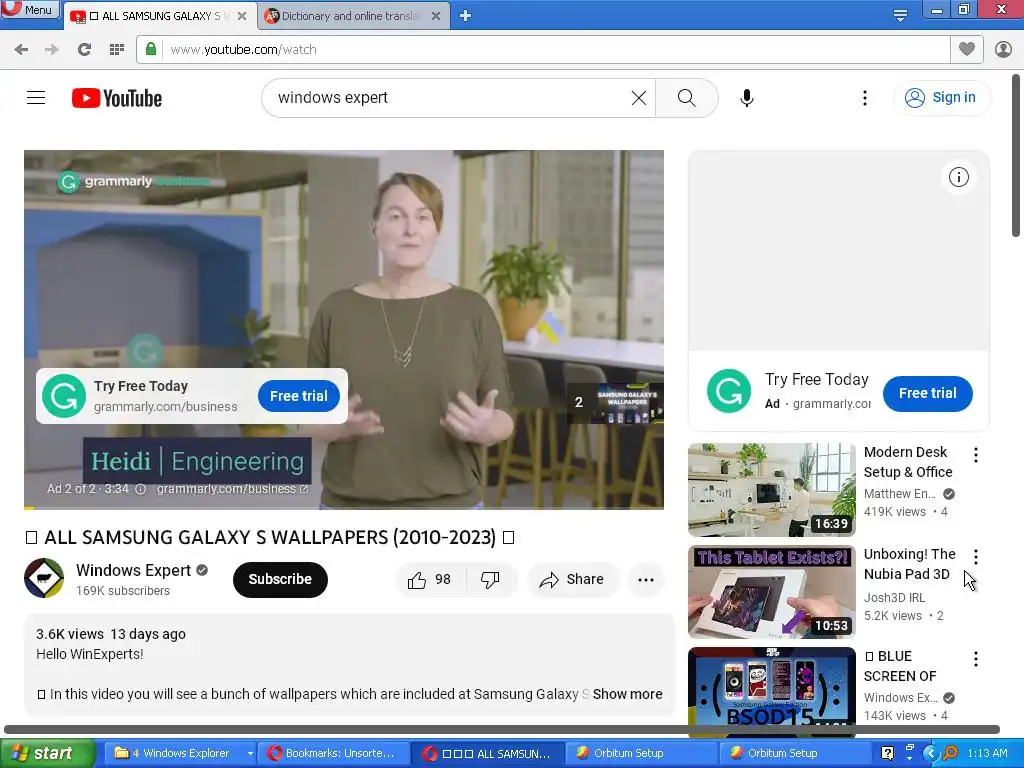Viewport: 1024px width, 768px height.
Task: Expand description with Show more
Action: click(627, 694)
